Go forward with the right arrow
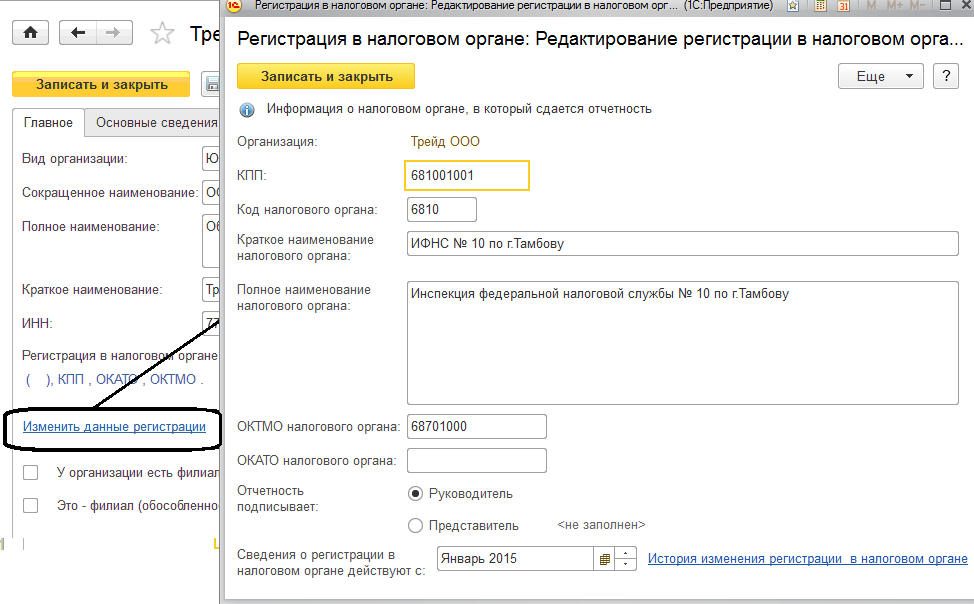Viewport: 974px width, 604px height. (113, 33)
